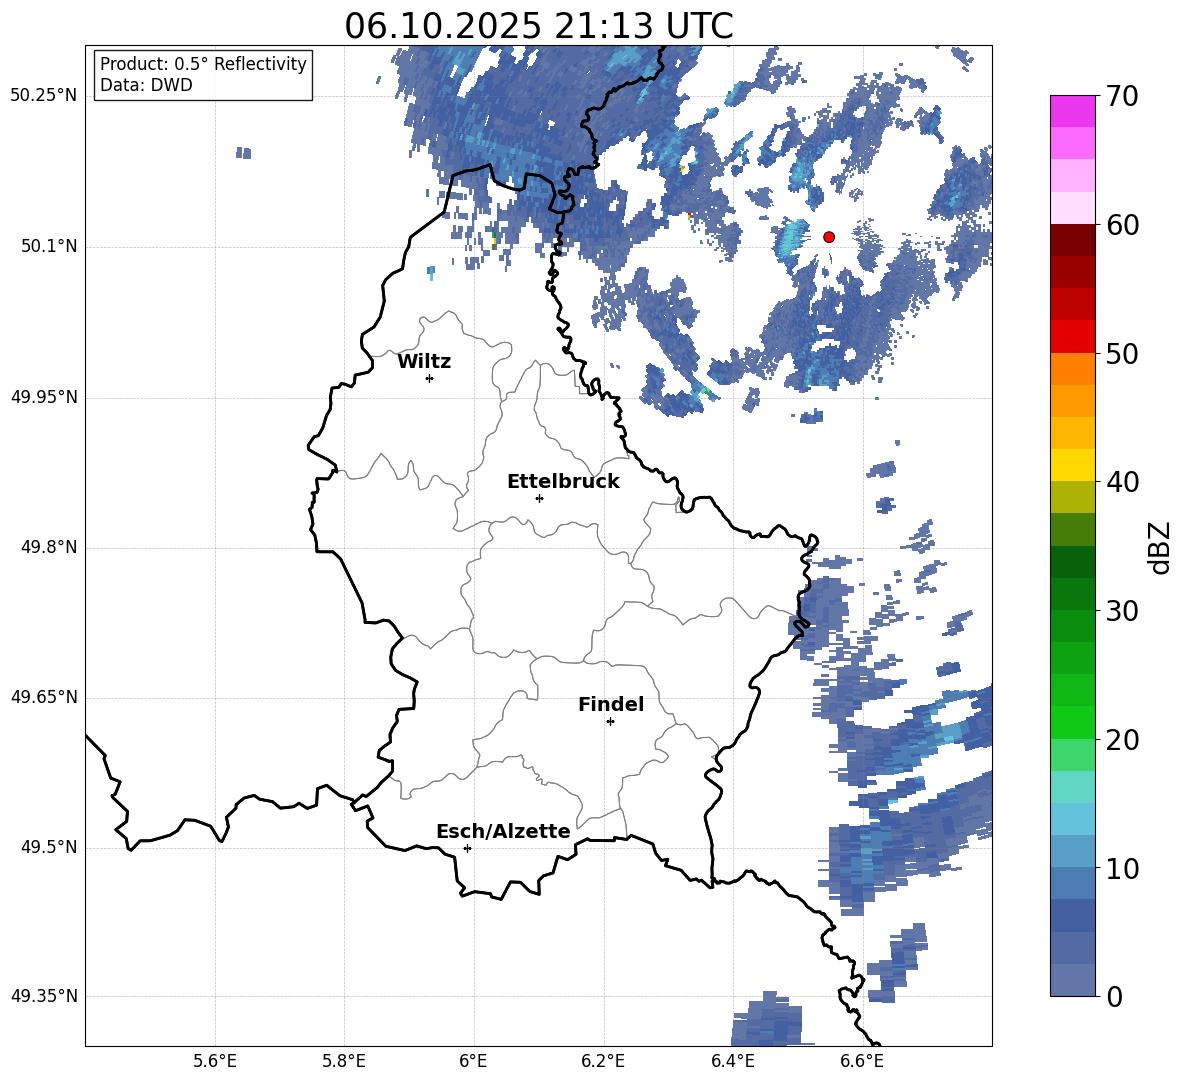Viewport: 1184px width, 1081px height.
Task: Click the Findel station cross marker
Action: pos(610,722)
